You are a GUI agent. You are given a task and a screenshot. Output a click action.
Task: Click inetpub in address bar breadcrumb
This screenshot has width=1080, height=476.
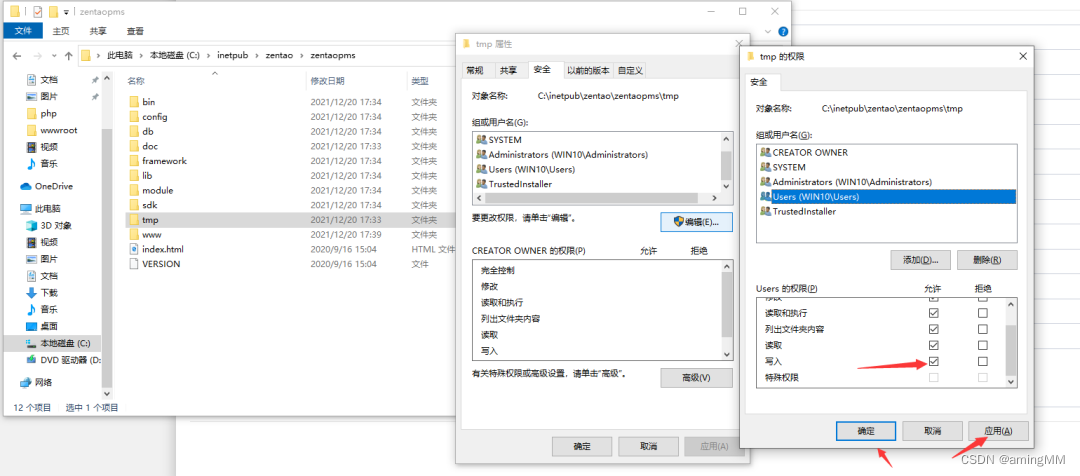pos(231,56)
